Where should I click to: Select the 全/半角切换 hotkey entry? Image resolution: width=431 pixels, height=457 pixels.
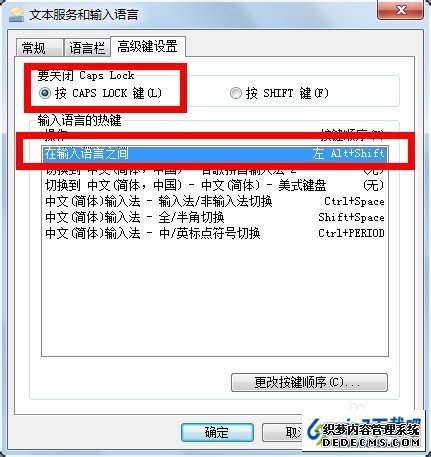[x=215, y=217]
